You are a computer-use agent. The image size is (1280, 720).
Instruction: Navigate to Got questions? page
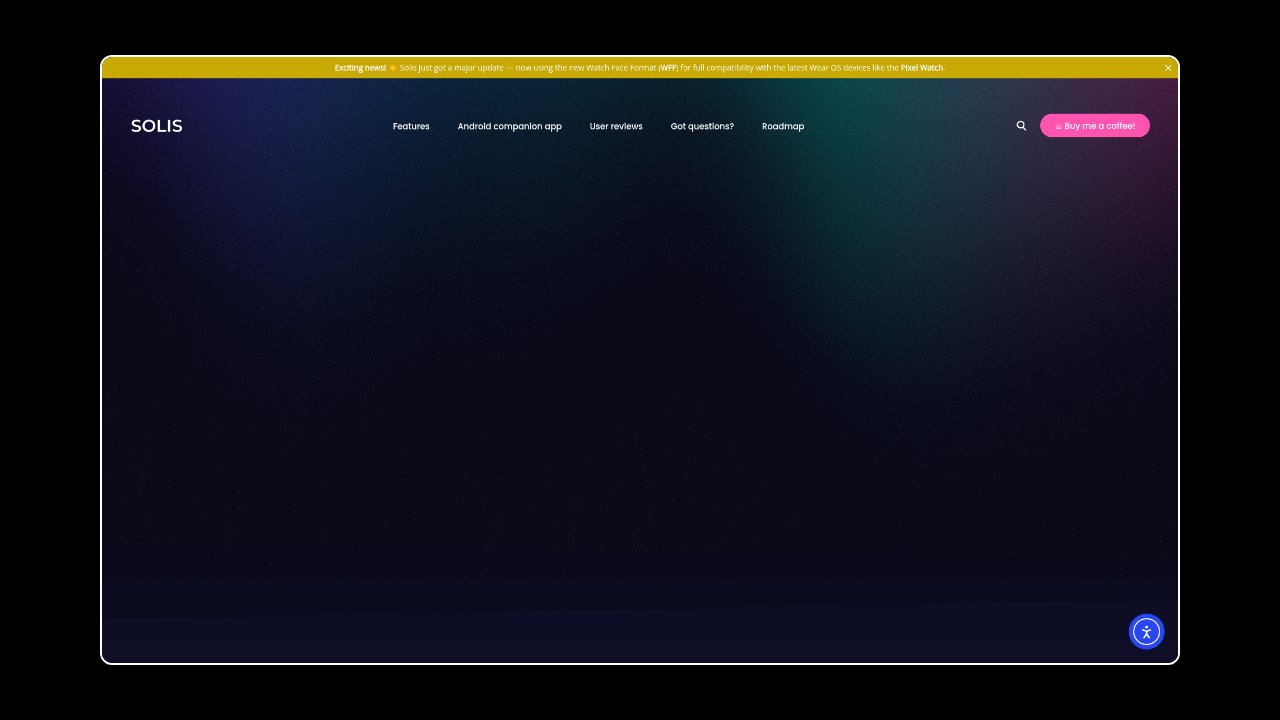point(702,126)
